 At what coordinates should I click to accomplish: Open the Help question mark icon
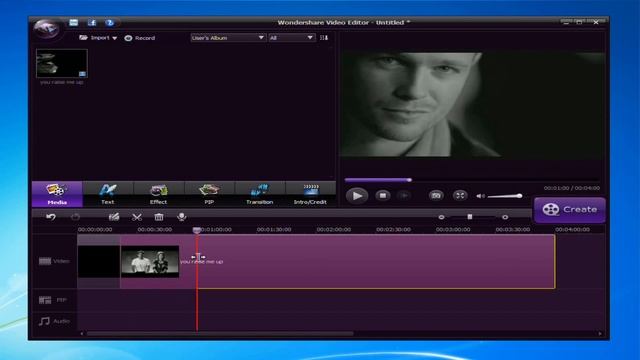pyautogui.click(x=109, y=22)
